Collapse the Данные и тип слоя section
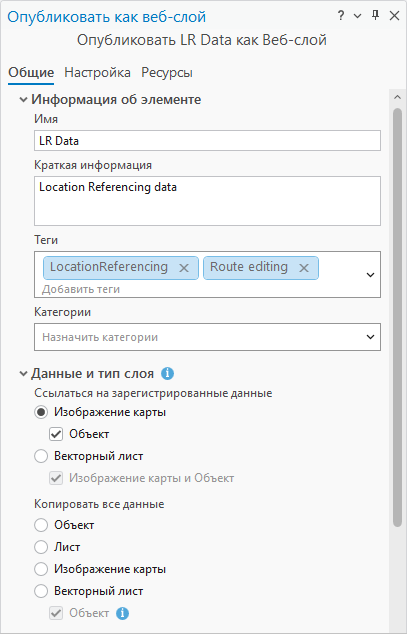This screenshot has width=407, height=634. pos(24,374)
